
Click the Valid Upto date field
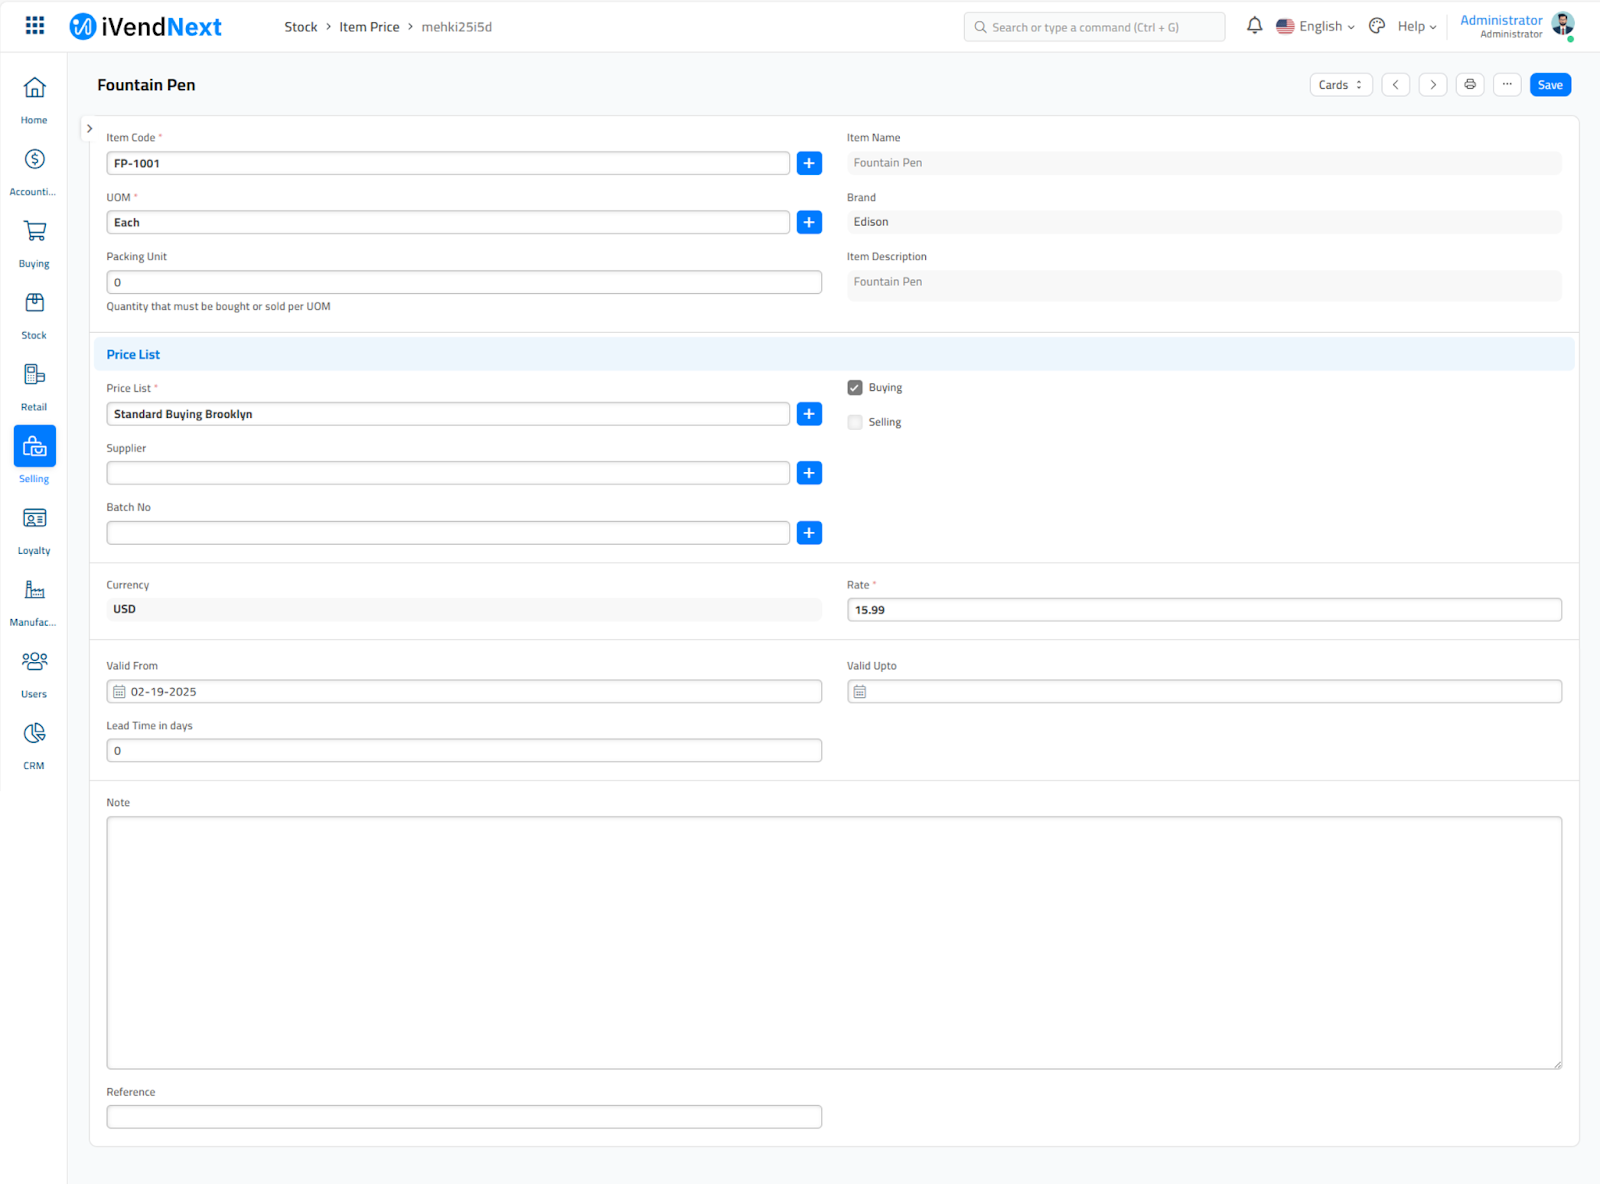coord(1203,692)
